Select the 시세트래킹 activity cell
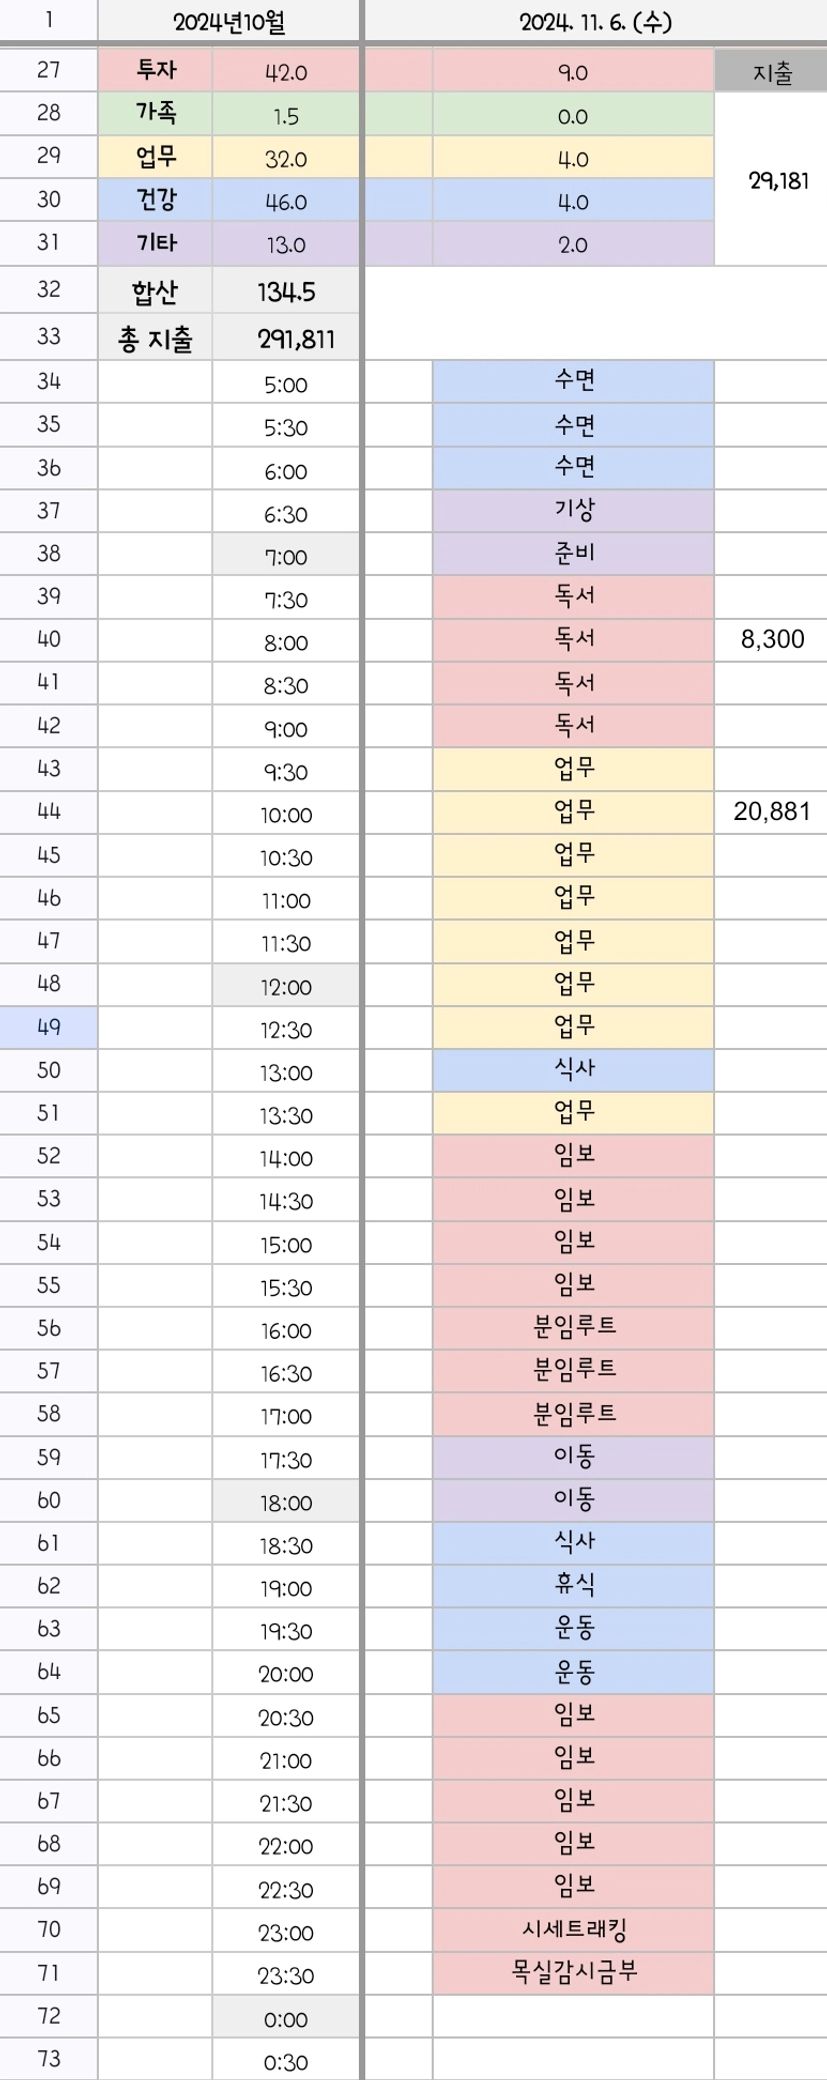This screenshot has height=2080, width=827. tap(573, 1929)
